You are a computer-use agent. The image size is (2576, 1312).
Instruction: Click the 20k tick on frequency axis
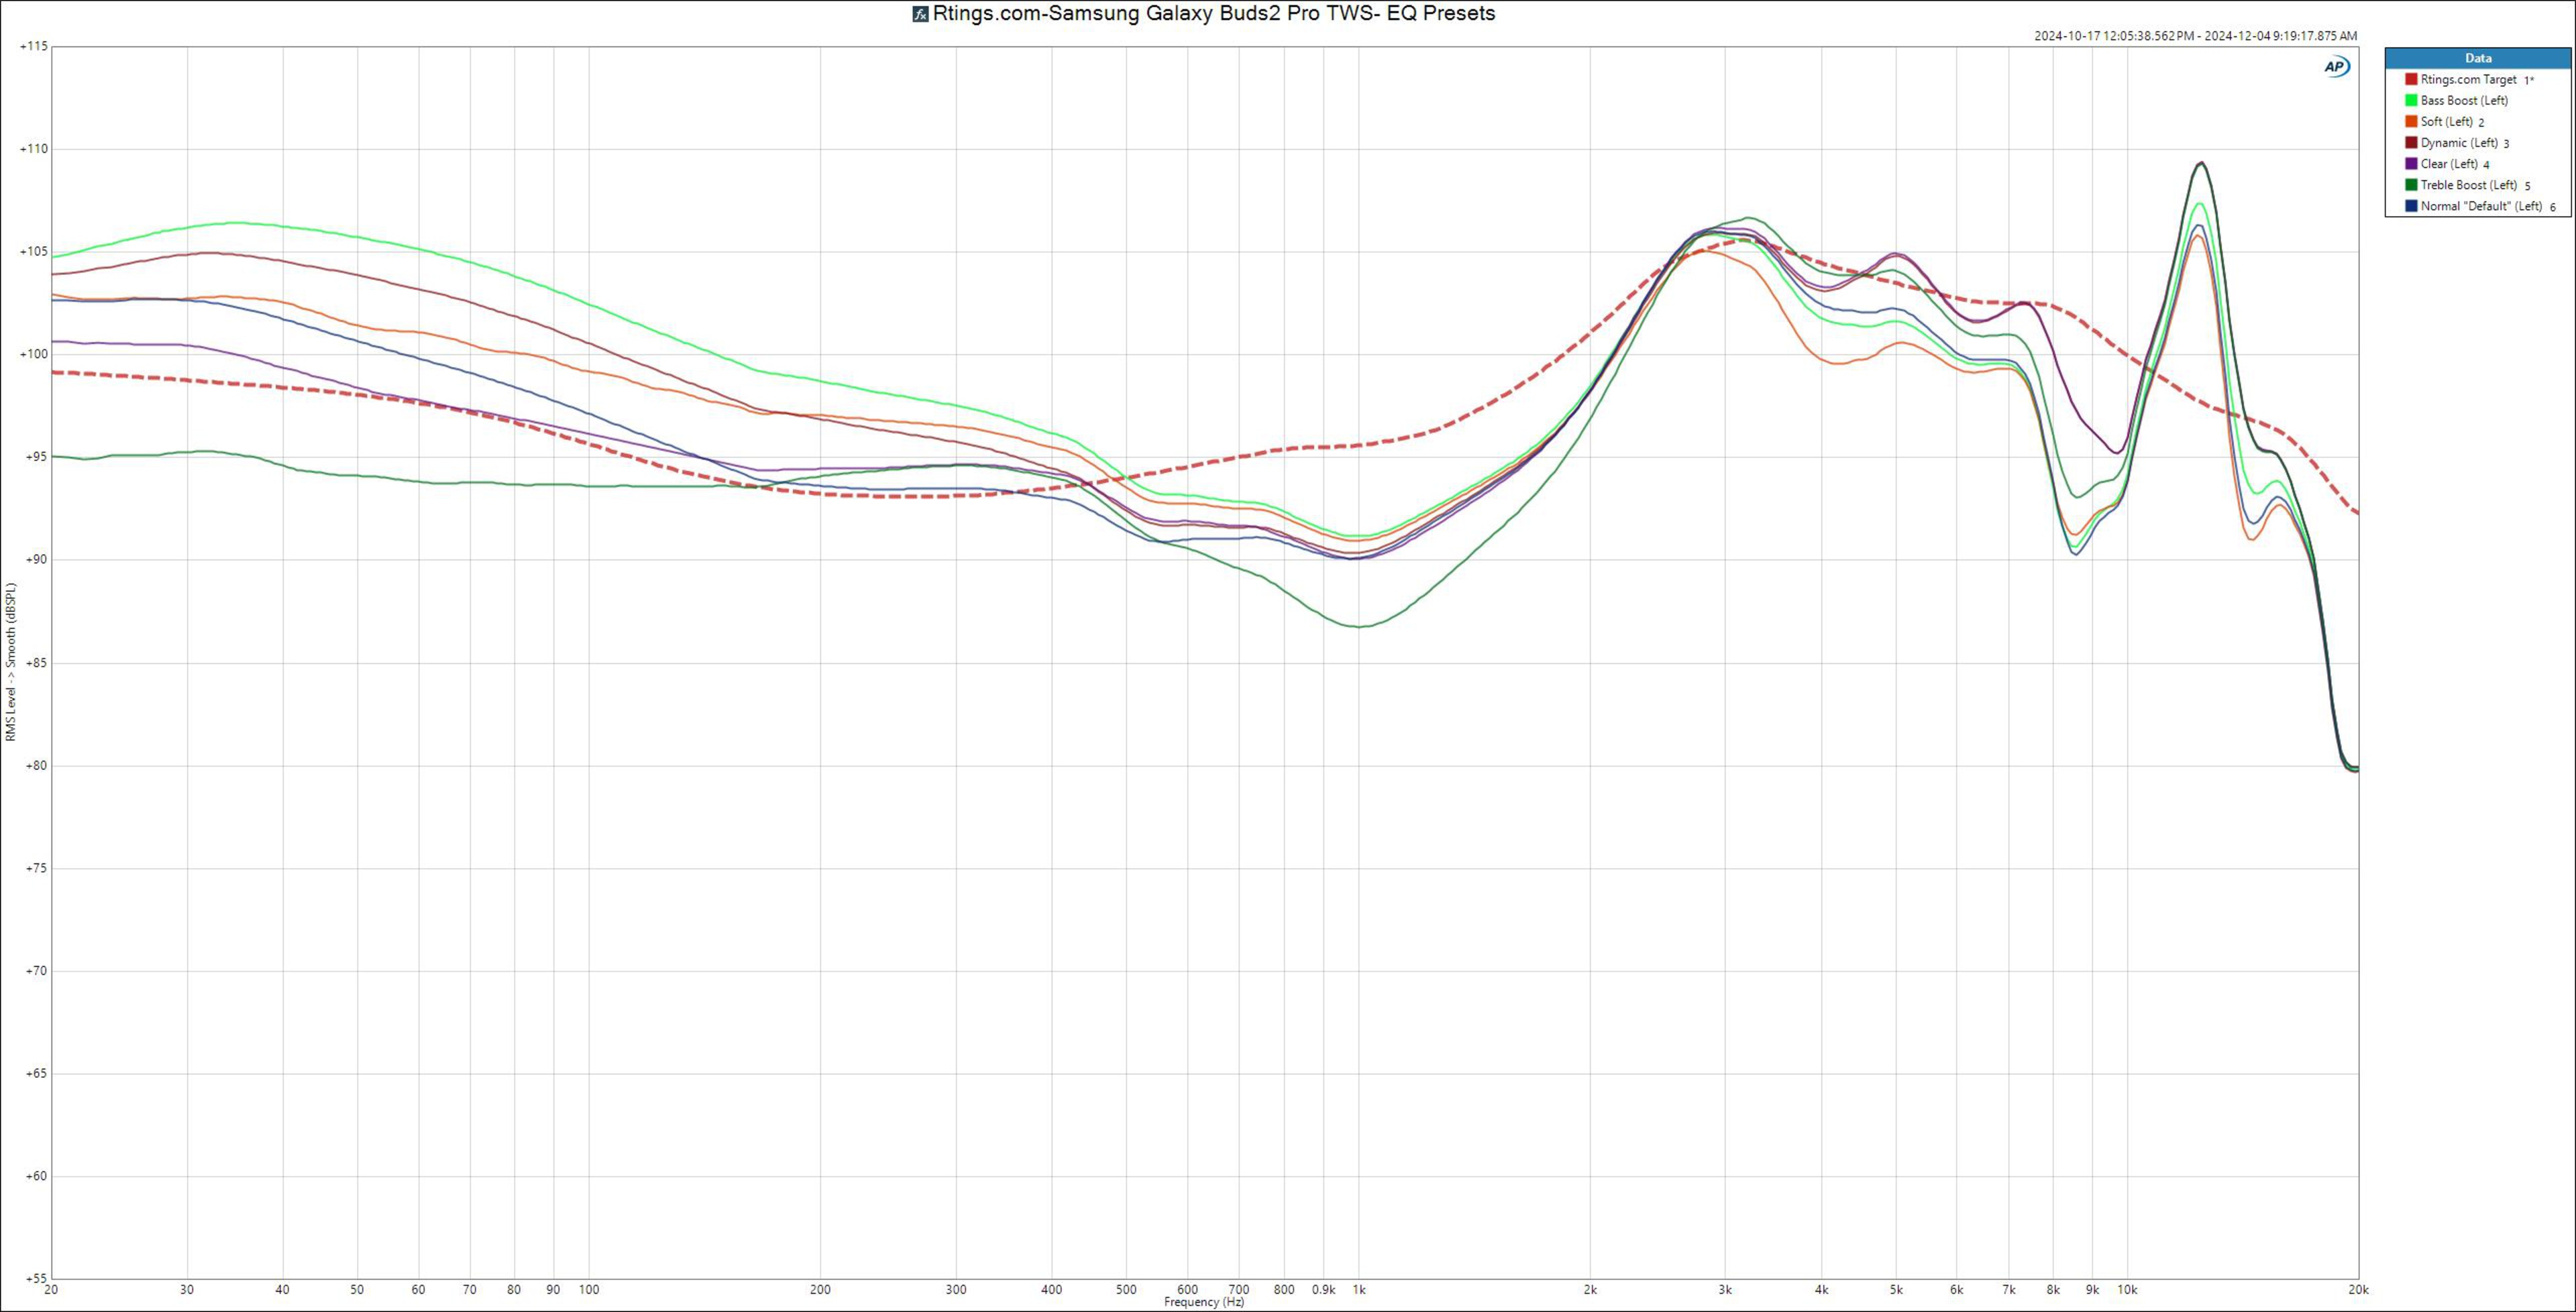(x=2358, y=1290)
